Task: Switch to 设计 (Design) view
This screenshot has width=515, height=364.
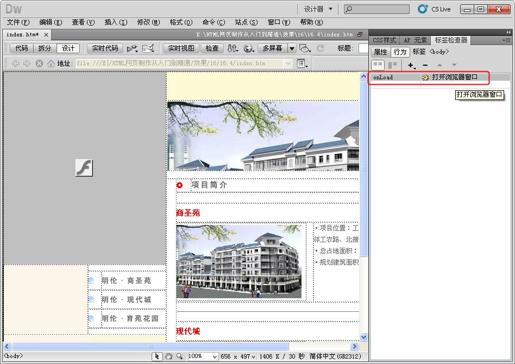Action: [x=68, y=48]
